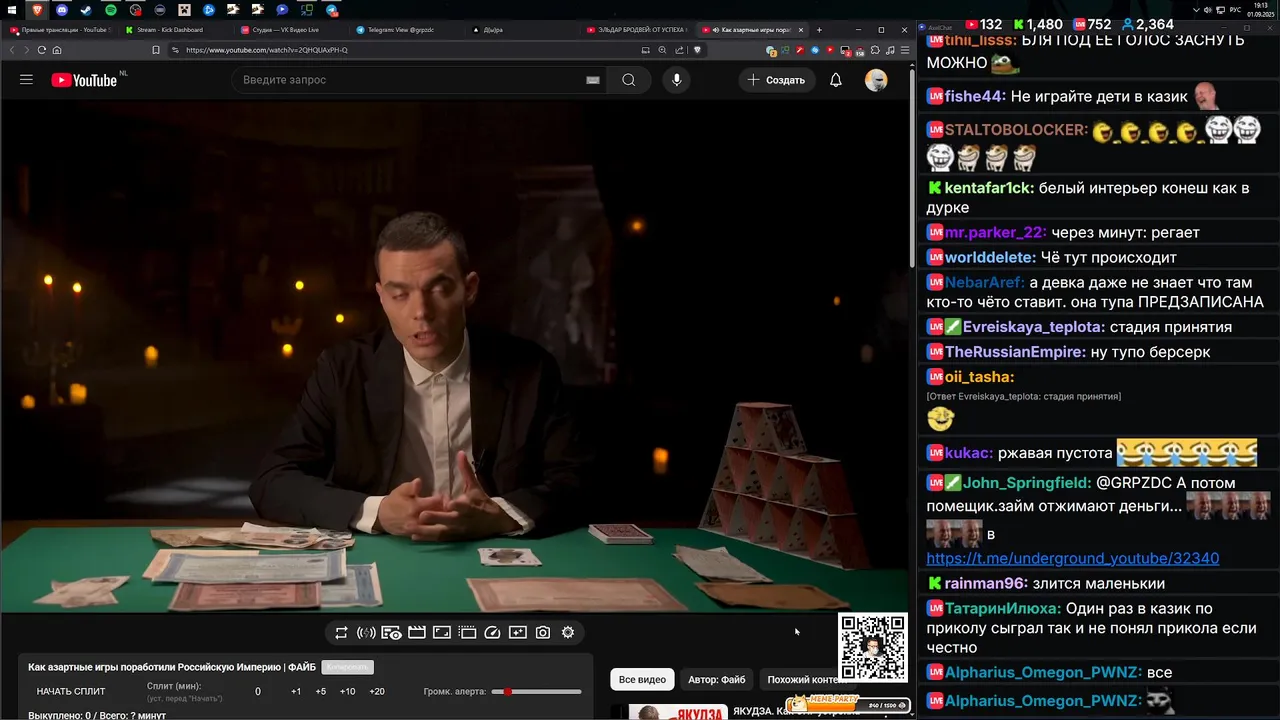Reload the page in browser
This screenshot has height=720, width=1280.
[x=41, y=50]
